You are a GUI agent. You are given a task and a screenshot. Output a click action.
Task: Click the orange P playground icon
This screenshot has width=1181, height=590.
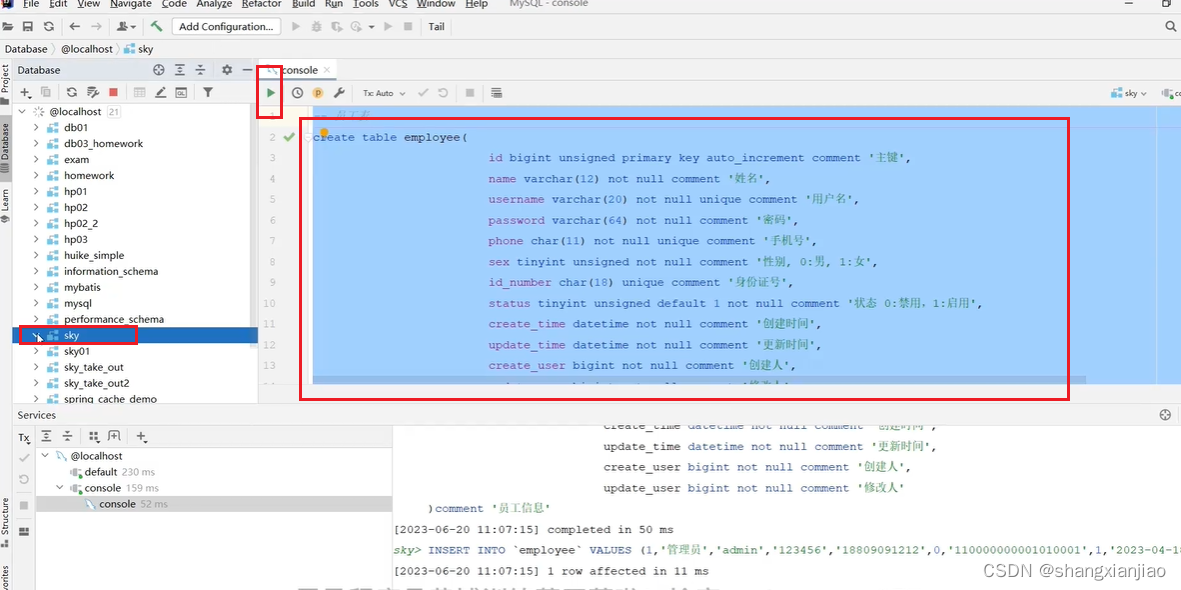[318, 93]
